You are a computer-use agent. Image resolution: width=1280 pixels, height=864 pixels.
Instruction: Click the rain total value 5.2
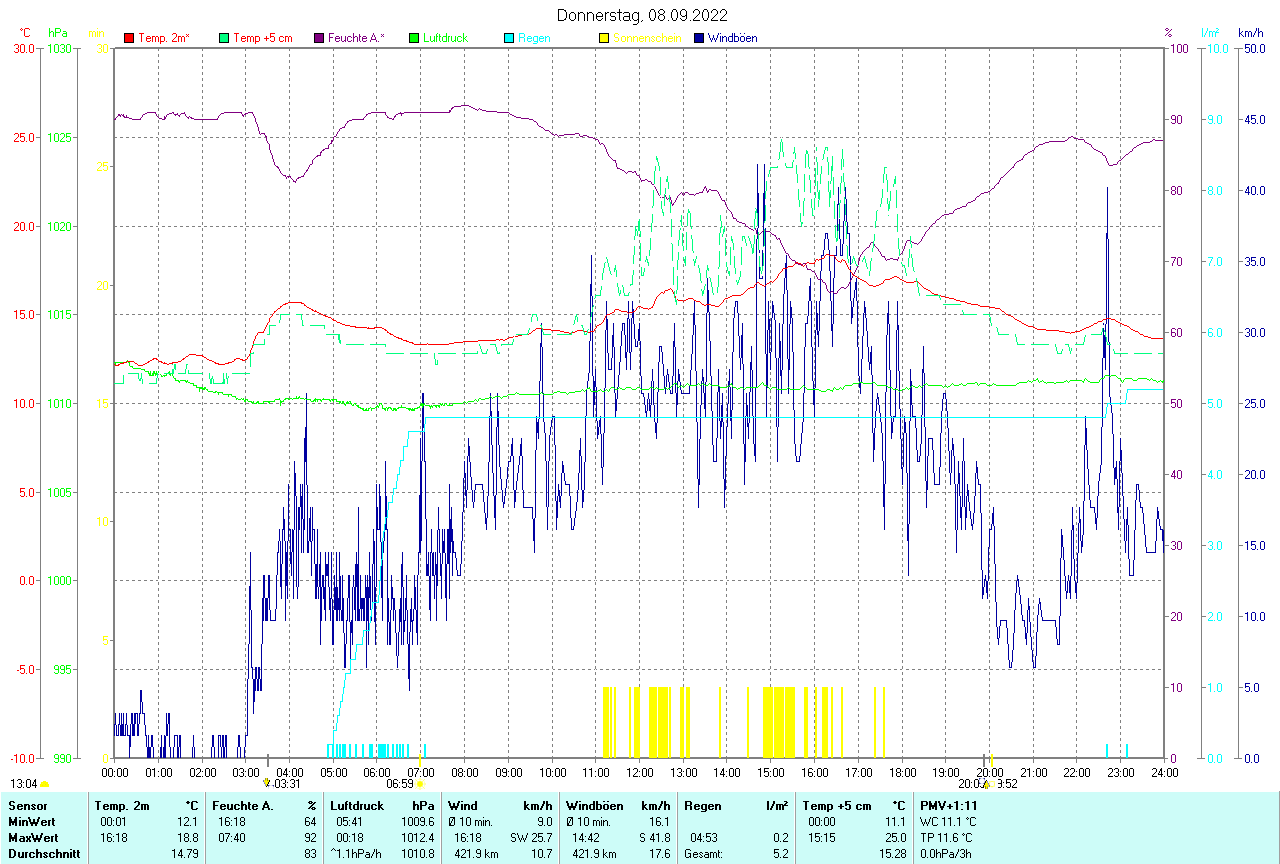click(783, 854)
